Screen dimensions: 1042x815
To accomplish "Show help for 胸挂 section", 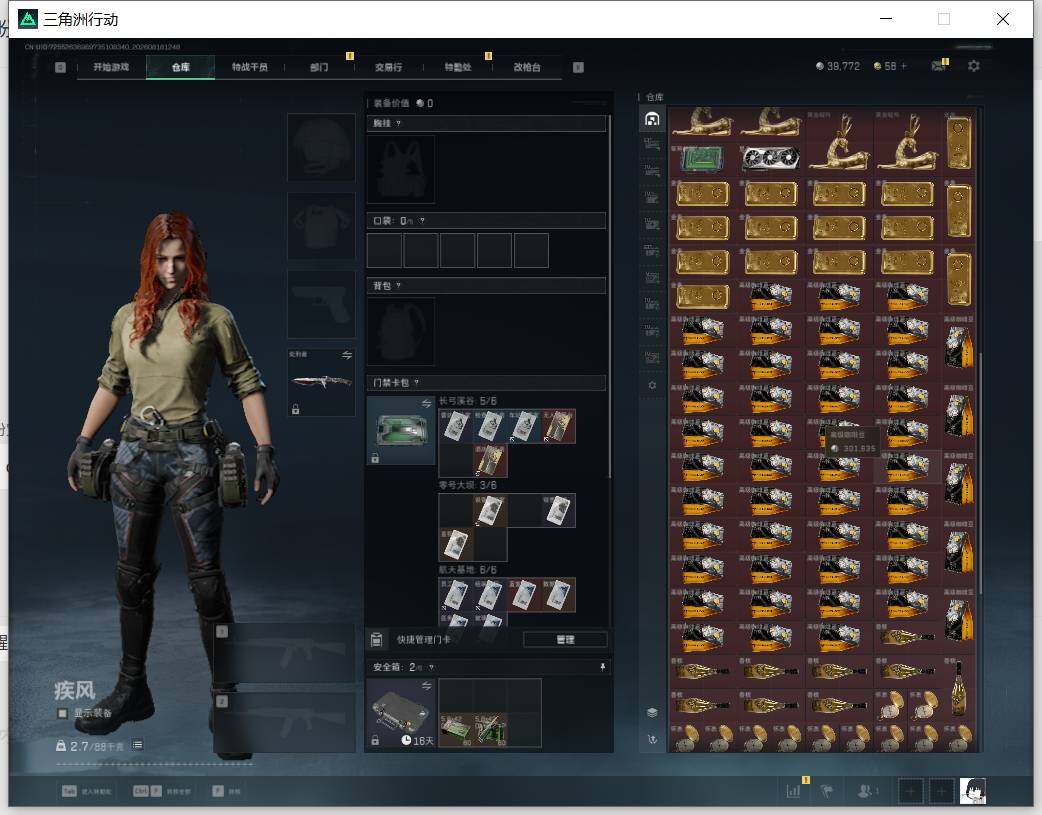I will (x=398, y=123).
